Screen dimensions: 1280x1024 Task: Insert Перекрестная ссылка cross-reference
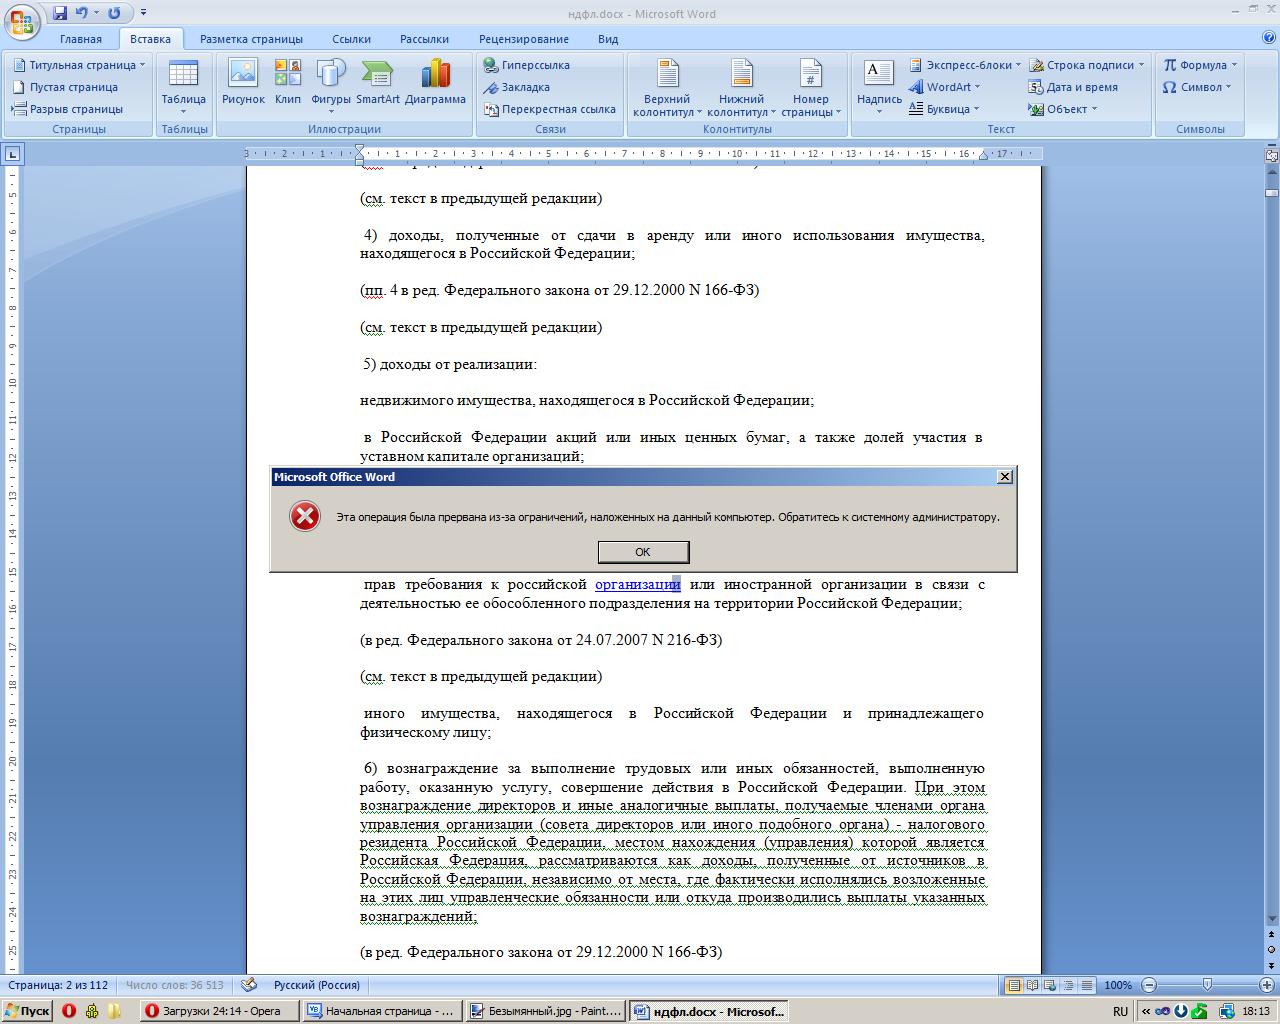[x=549, y=109]
